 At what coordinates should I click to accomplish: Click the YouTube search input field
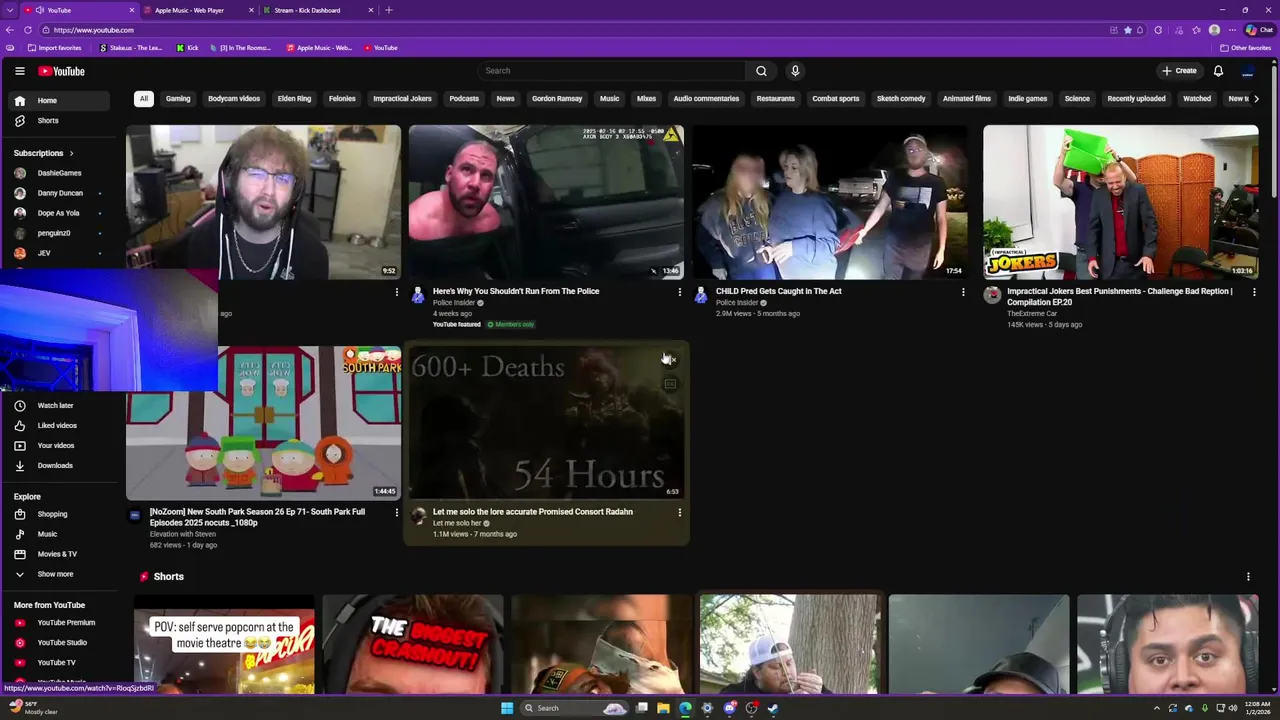611,71
